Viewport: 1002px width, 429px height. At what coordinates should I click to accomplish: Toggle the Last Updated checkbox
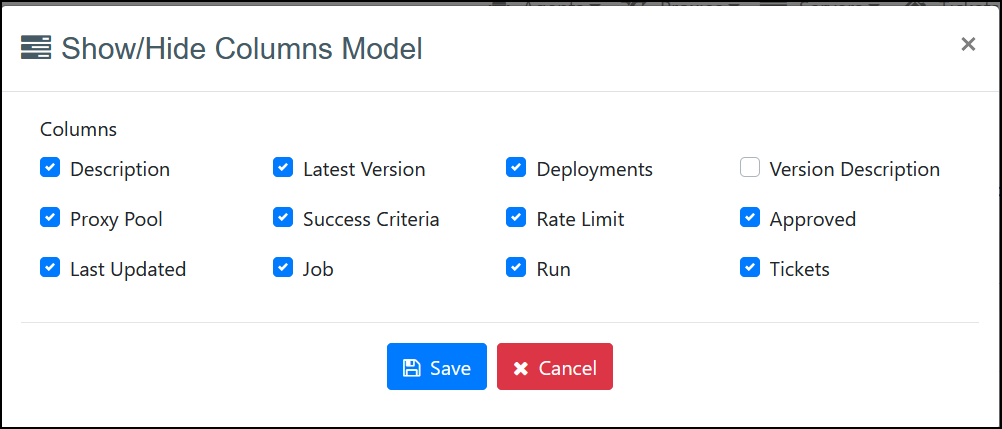pyautogui.click(x=50, y=268)
